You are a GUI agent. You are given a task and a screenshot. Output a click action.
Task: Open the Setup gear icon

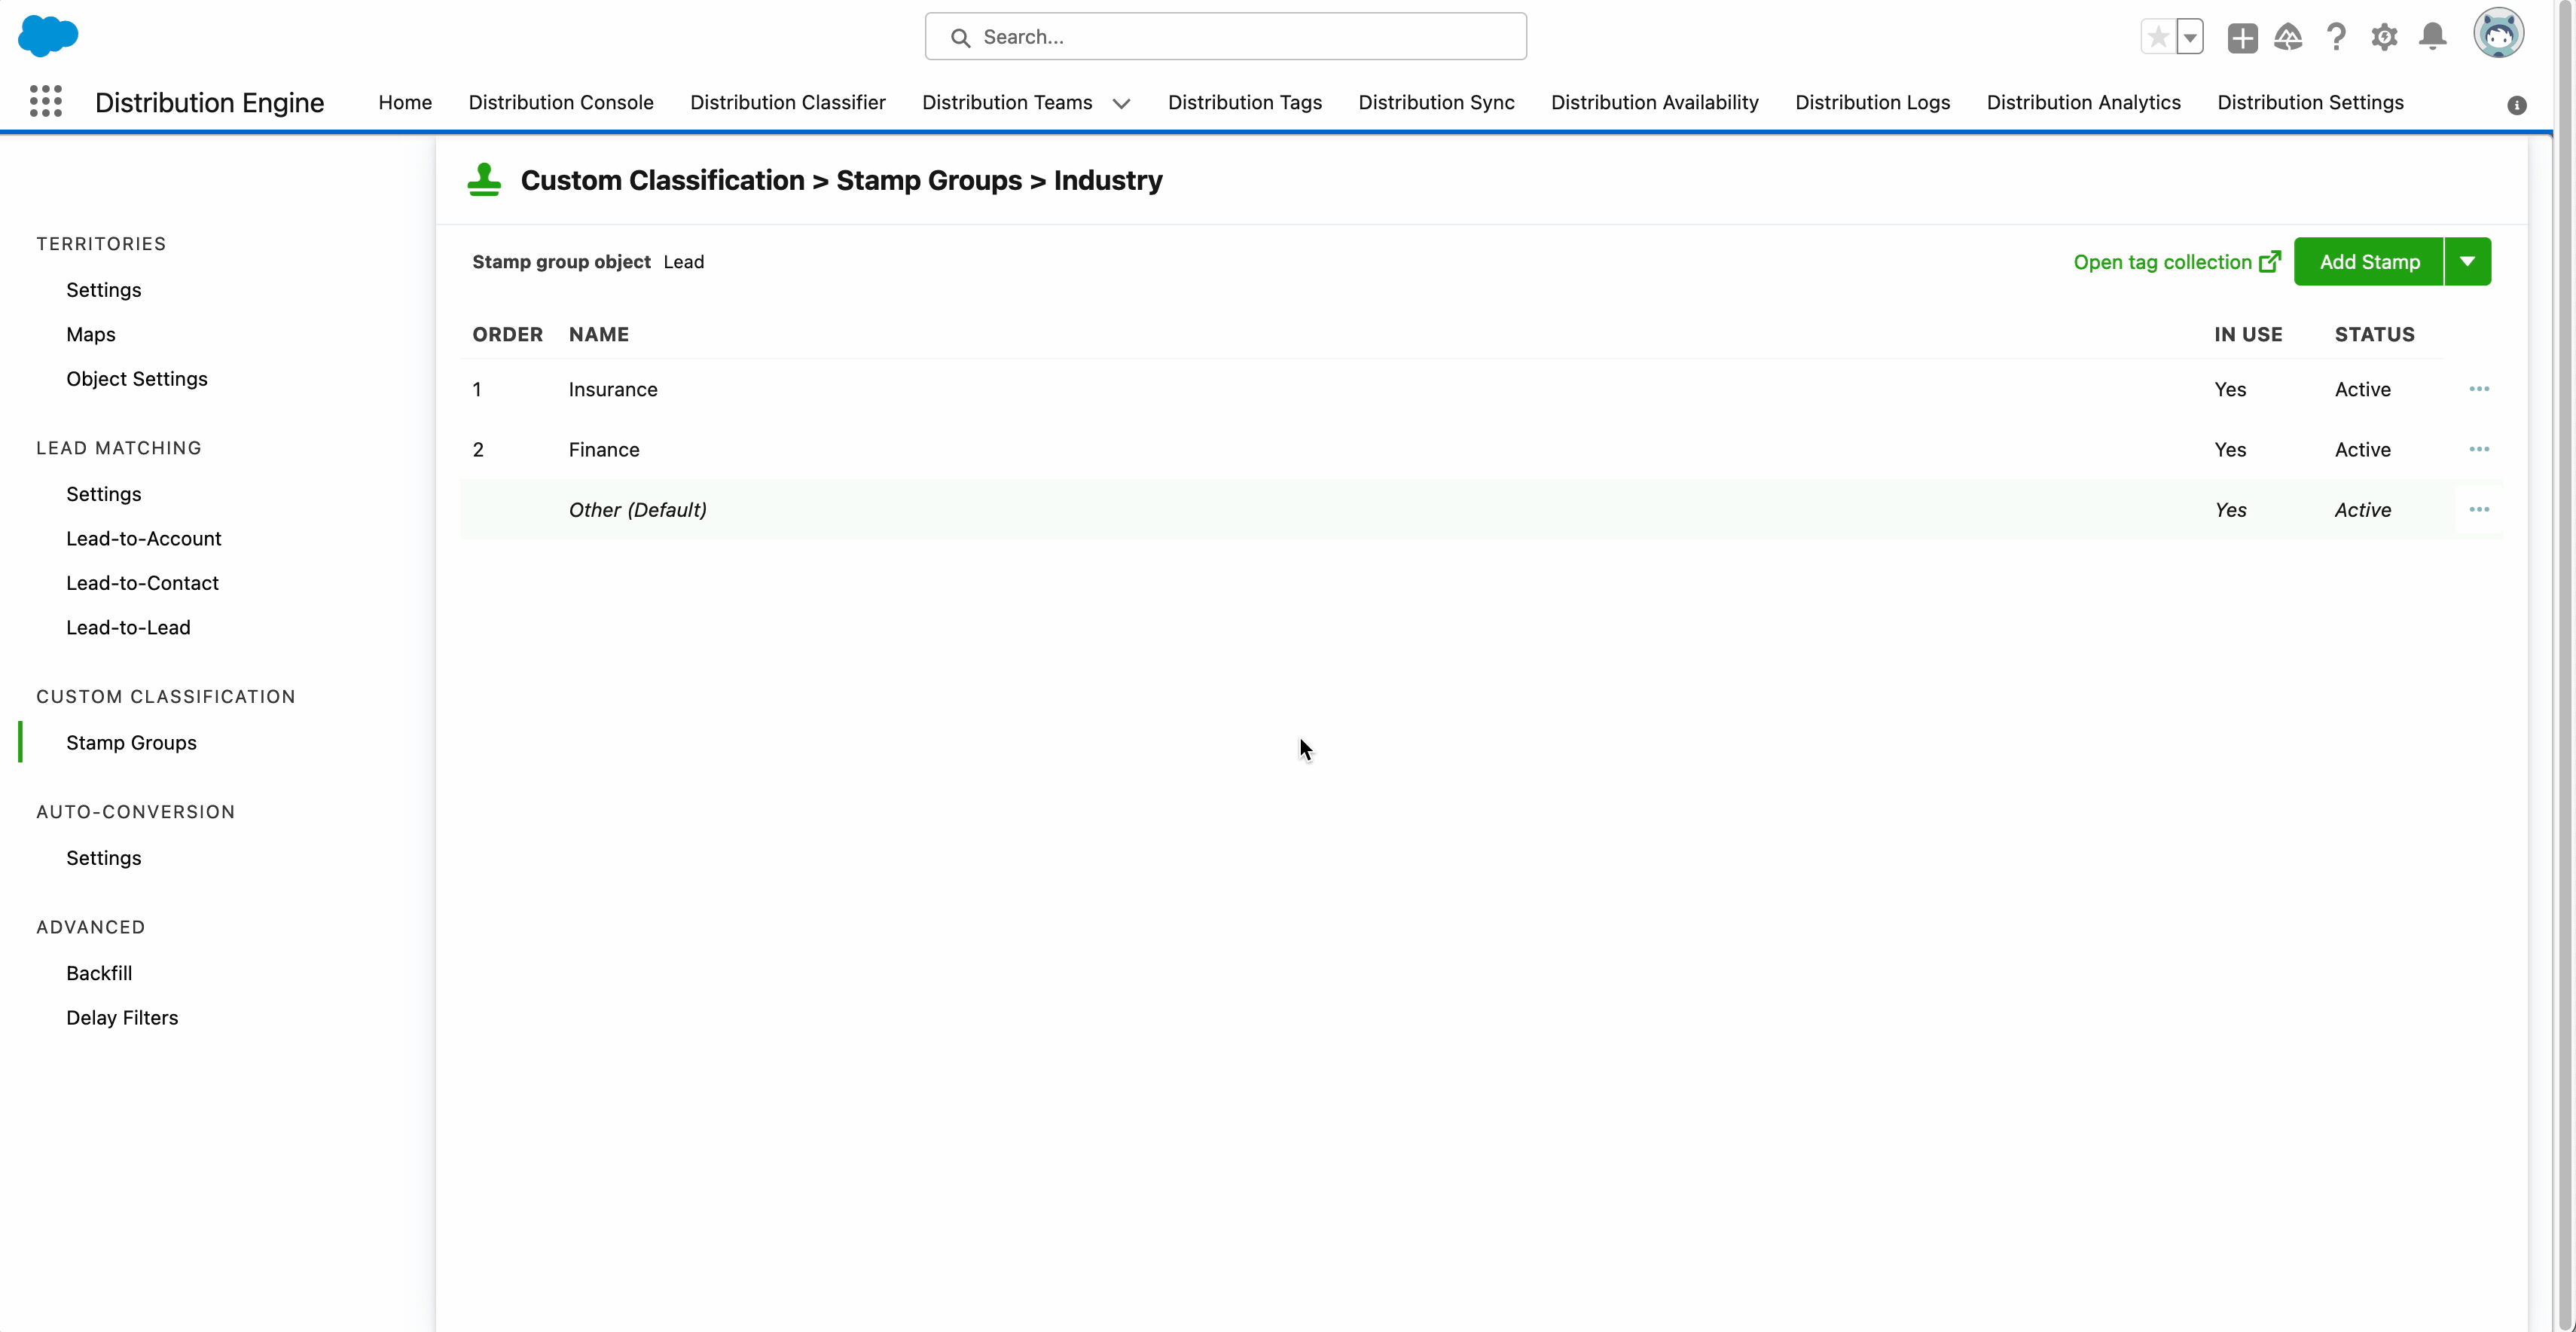(2384, 37)
